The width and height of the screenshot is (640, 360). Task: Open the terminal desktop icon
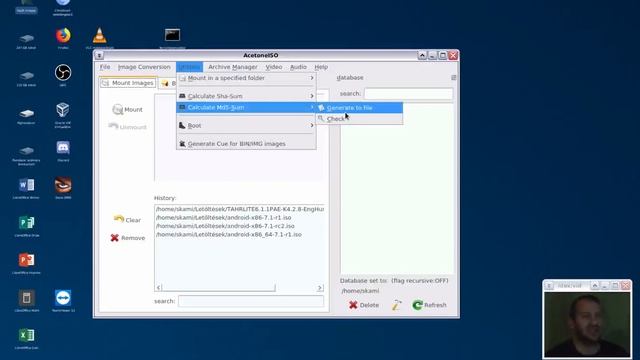pyautogui.click(x=172, y=35)
